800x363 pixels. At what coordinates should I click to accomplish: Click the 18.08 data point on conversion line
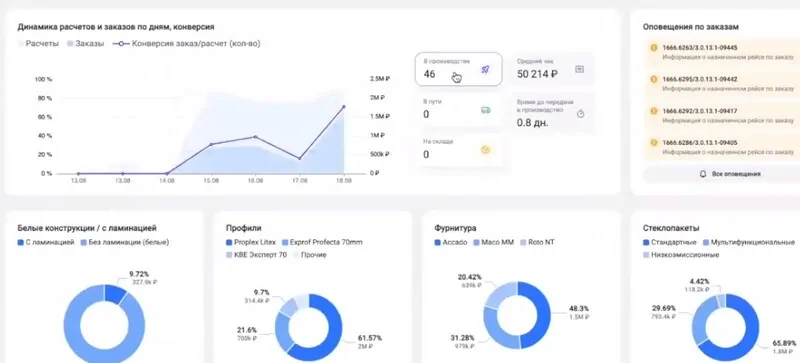point(343,107)
